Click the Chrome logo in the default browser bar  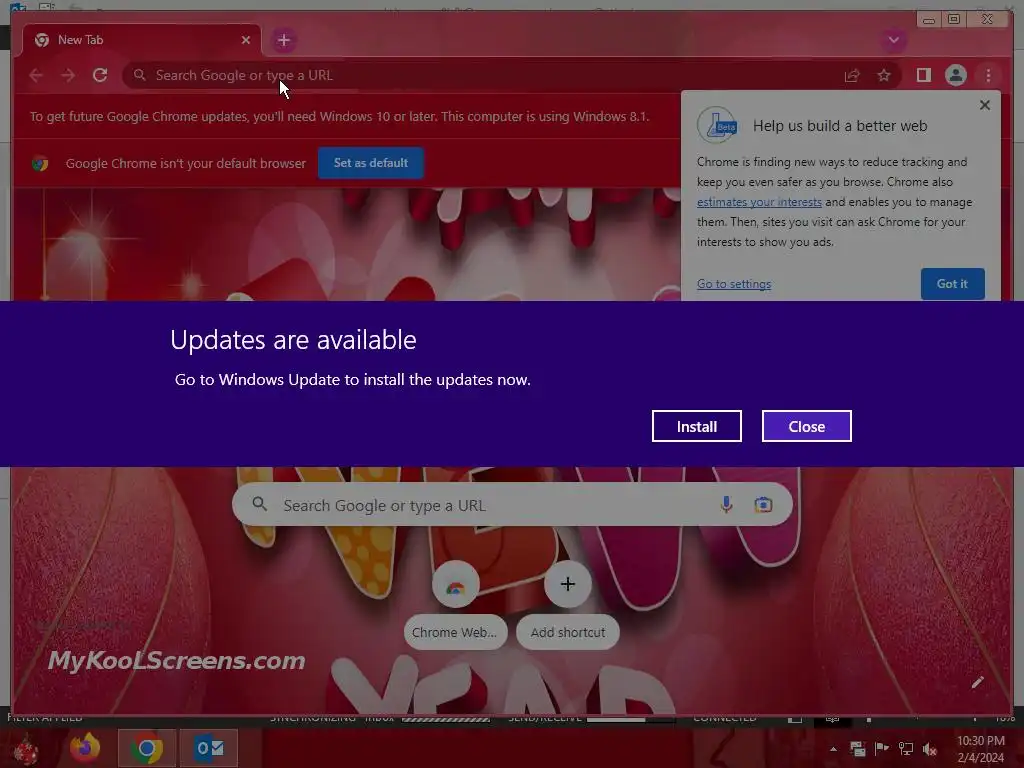click(x=40, y=163)
